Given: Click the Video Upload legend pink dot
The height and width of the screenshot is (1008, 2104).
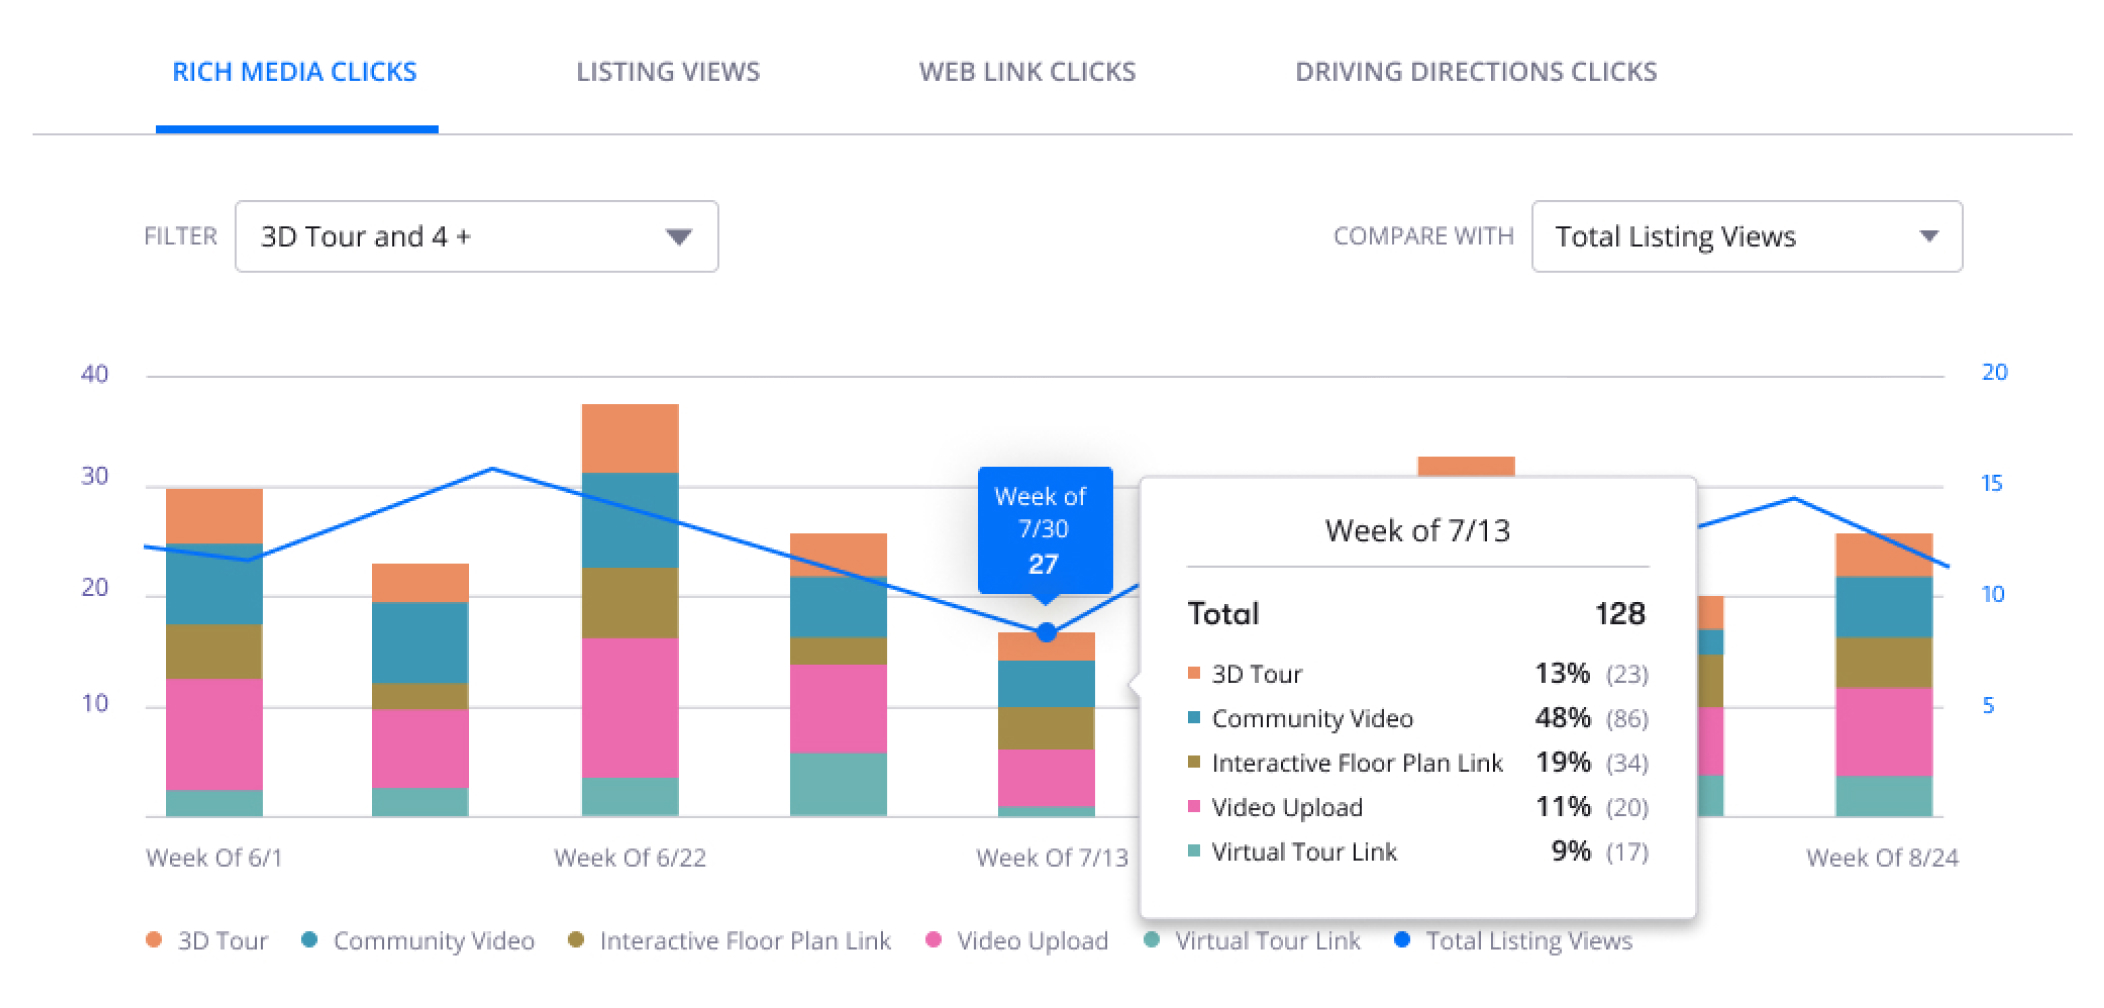Looking at the screenshot, I should coord(933,940).
